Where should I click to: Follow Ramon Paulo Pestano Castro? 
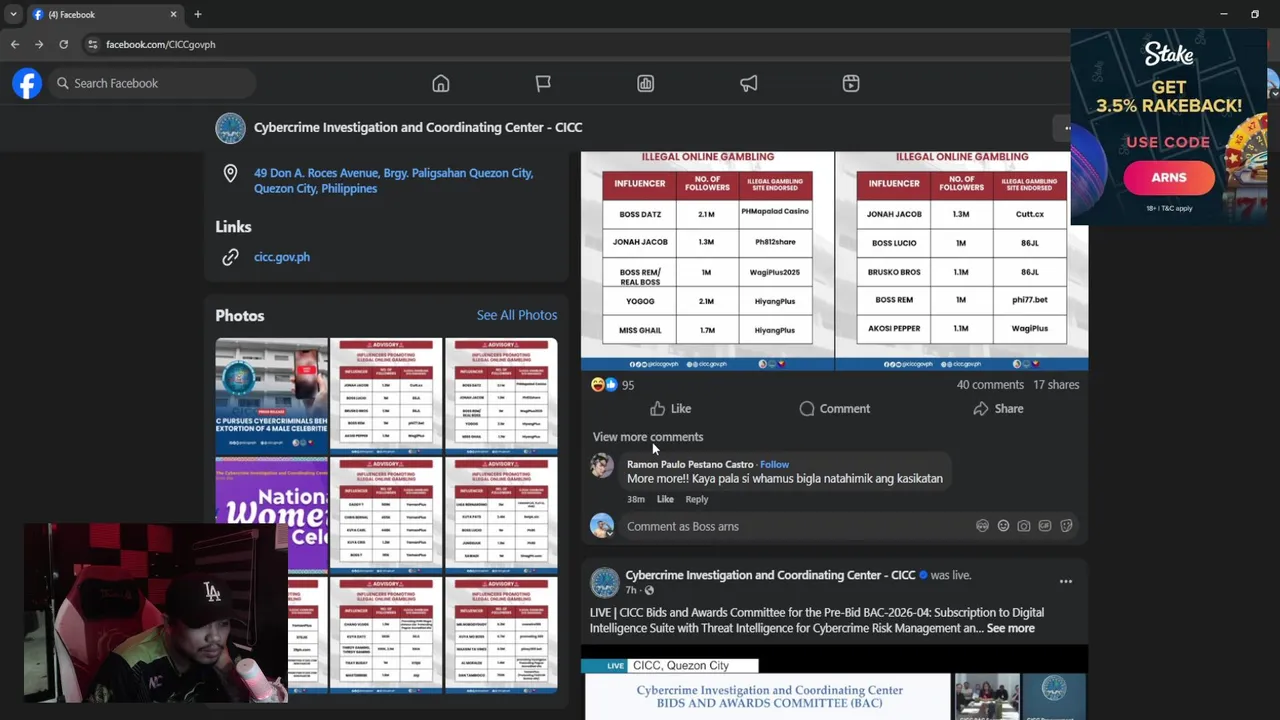pyautogui.click(x=774, y=464)
